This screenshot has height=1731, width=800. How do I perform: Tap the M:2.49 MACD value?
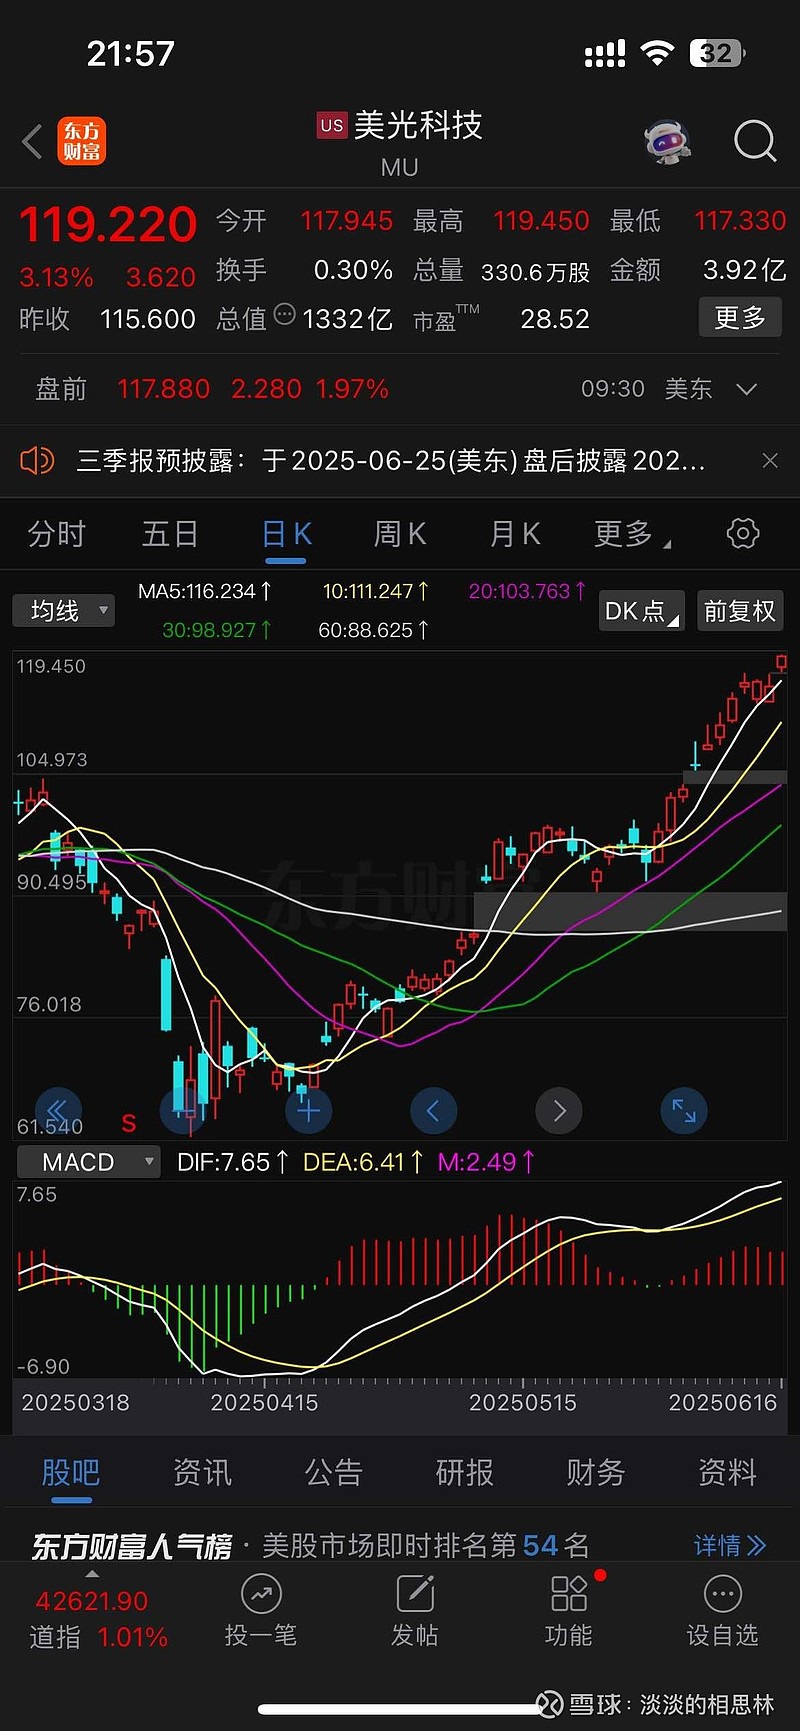[486, 1162]
